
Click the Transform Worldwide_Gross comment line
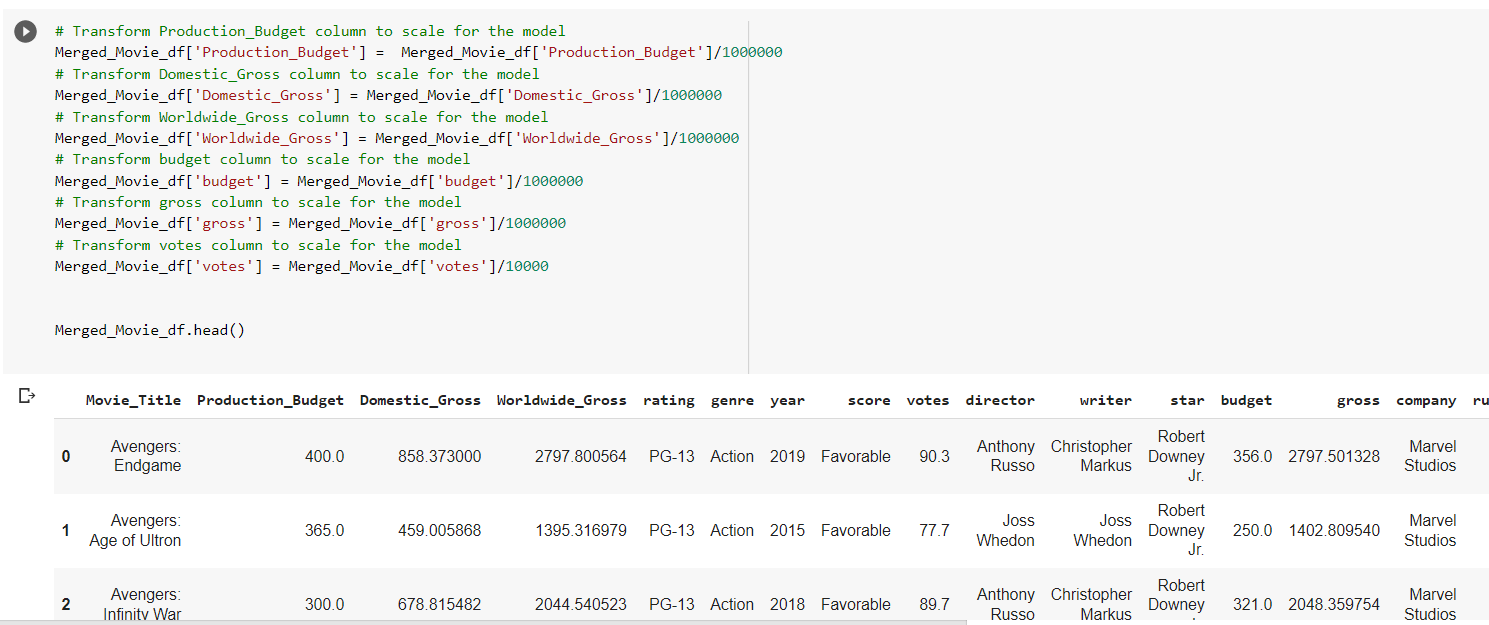[302, 117]
